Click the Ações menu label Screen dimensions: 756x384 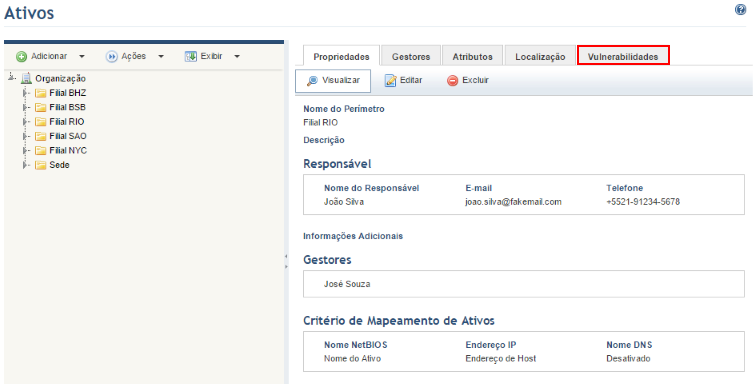tap(134, 56)
